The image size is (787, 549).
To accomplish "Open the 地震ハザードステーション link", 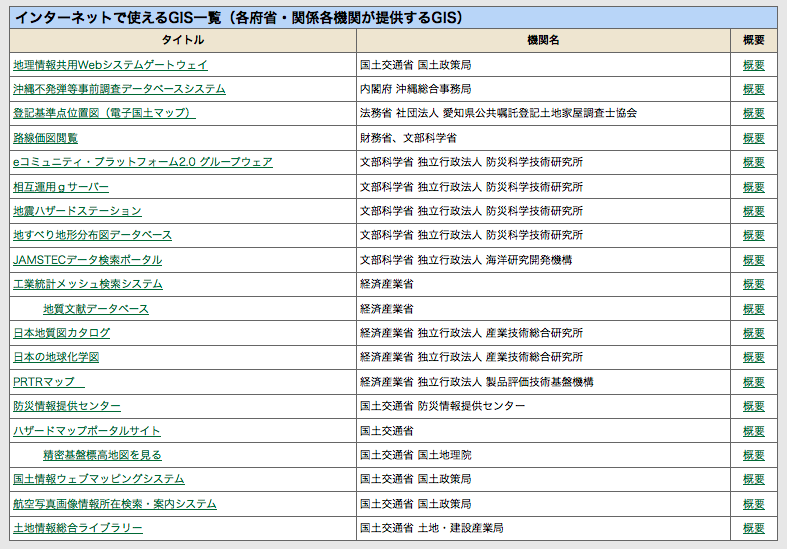I will coord(77,211).
